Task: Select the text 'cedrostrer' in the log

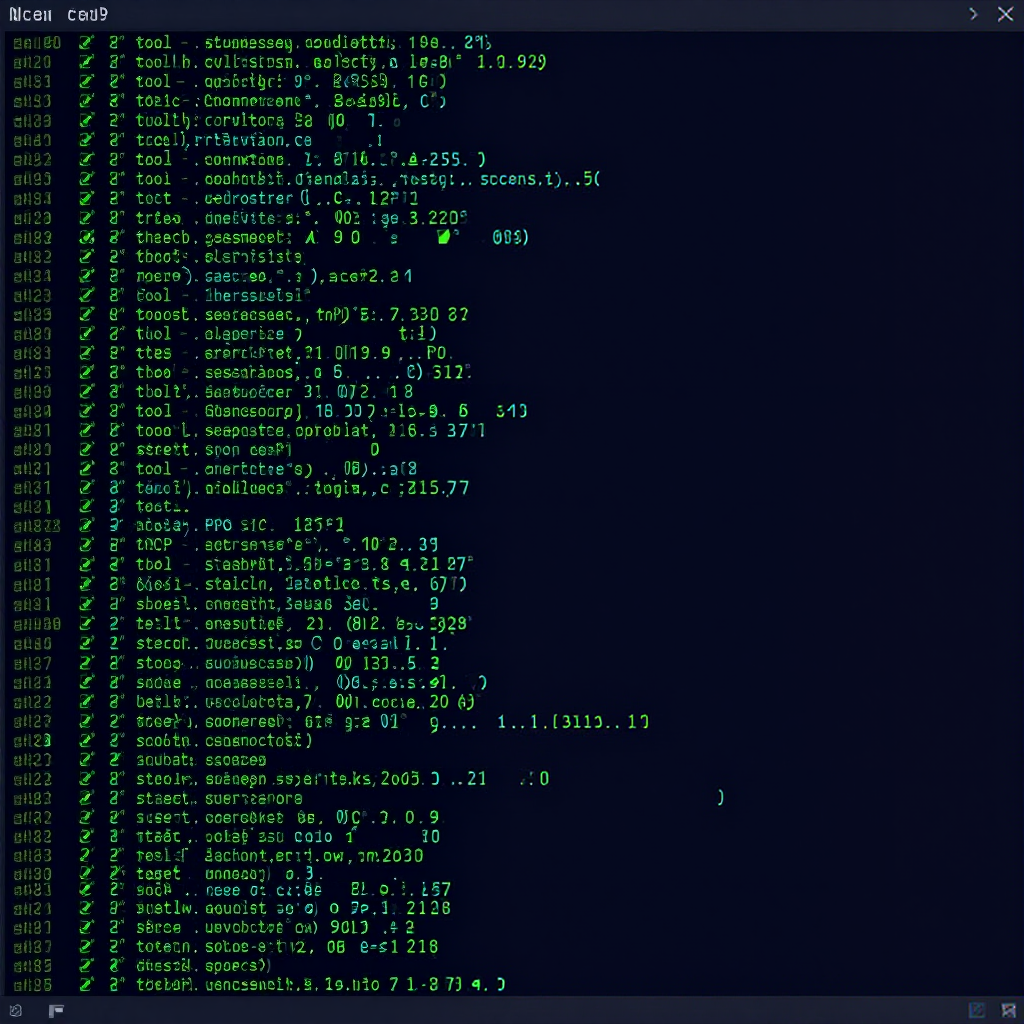Action: click(x=249, y=199)
